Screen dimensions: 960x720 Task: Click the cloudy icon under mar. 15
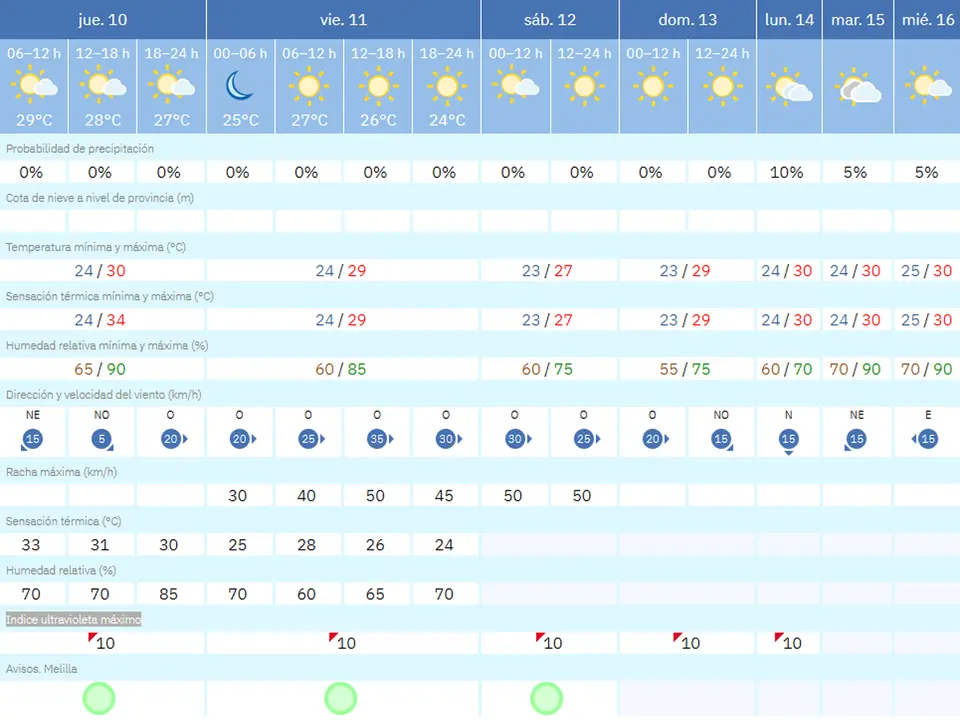point(858,87)
